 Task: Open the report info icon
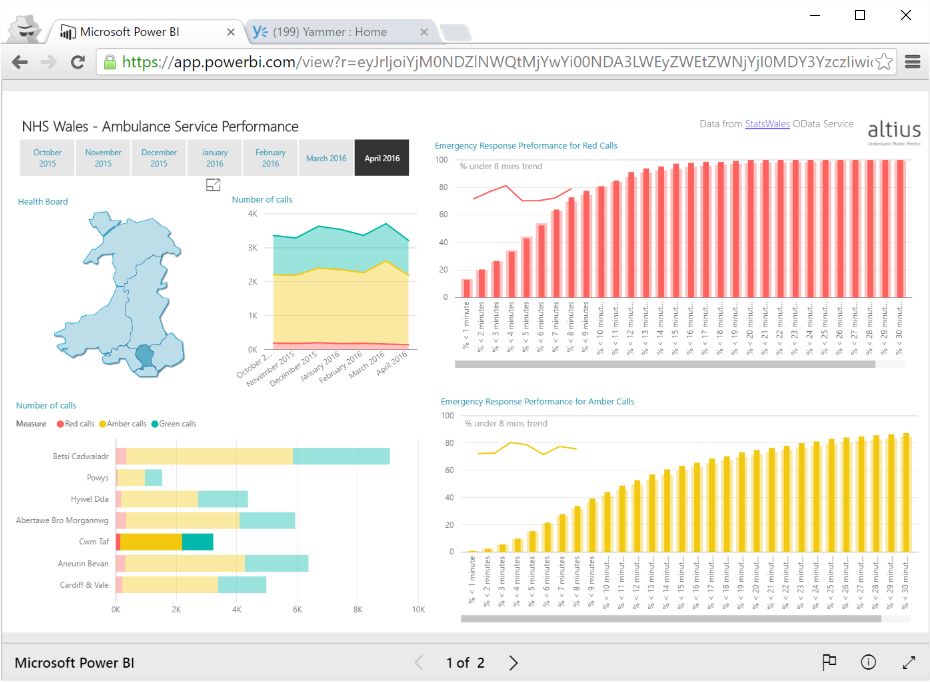pos(868,662)
